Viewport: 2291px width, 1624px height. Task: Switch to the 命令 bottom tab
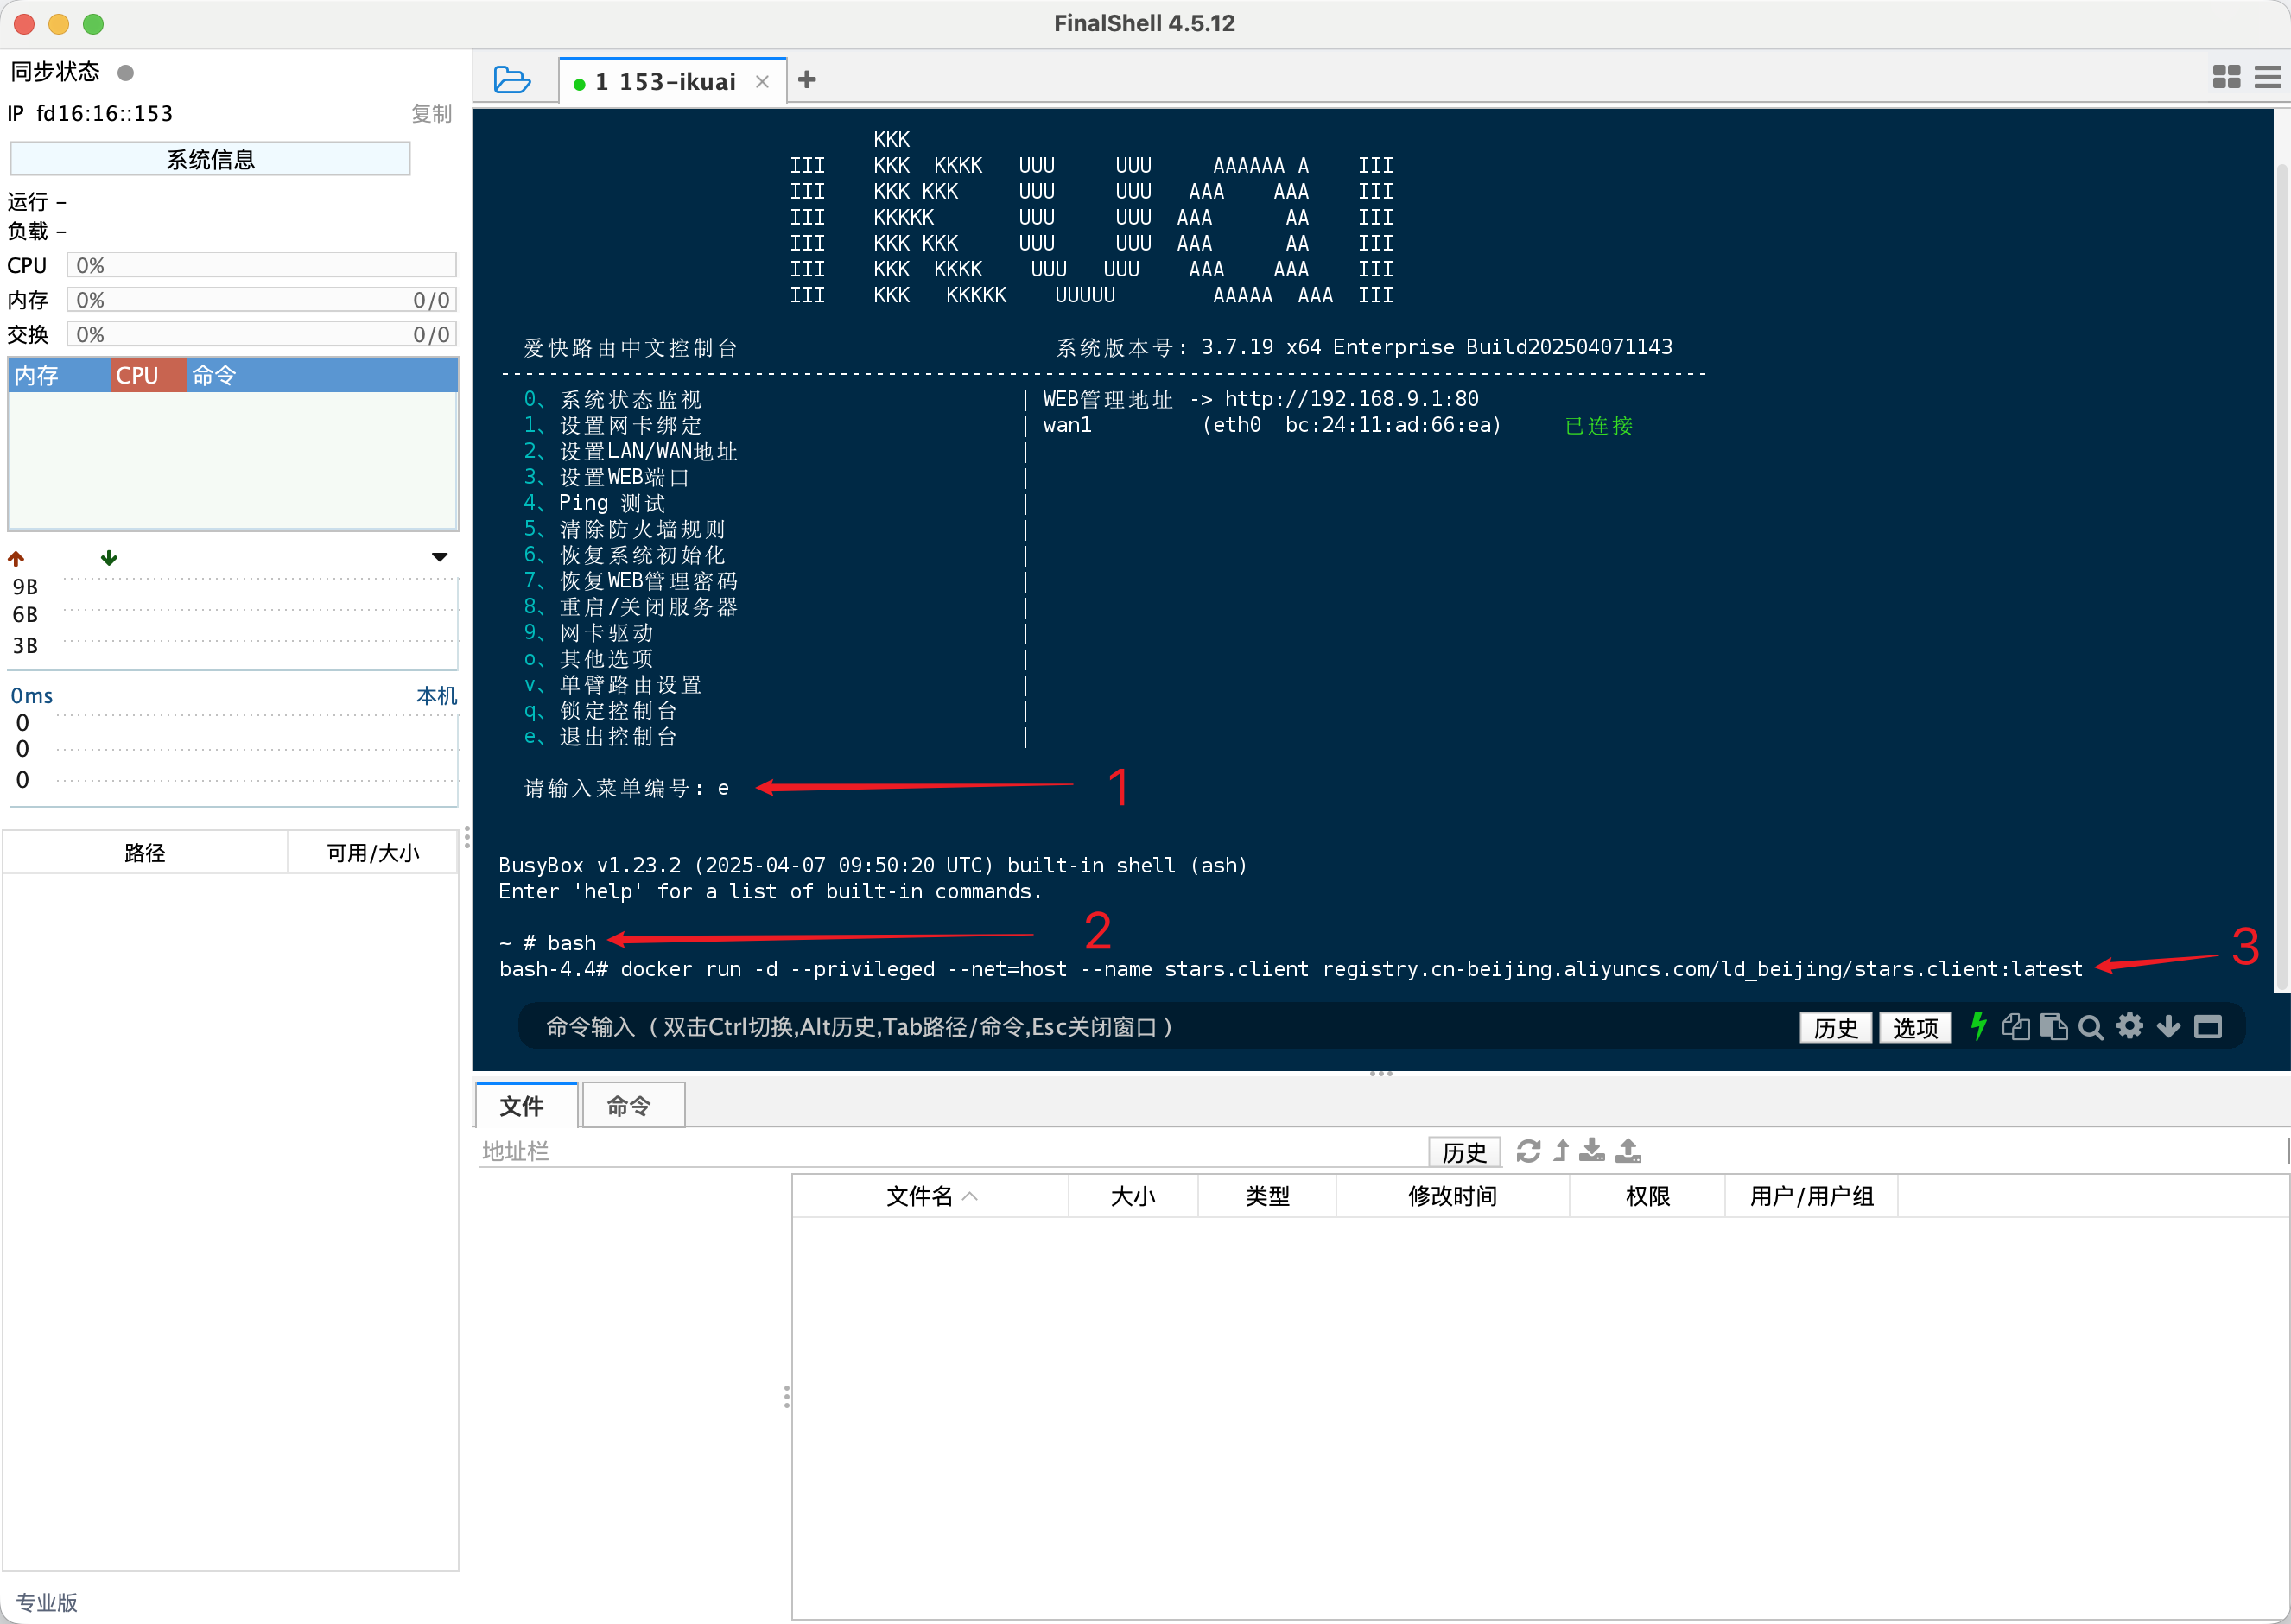tap(630, 1106)
